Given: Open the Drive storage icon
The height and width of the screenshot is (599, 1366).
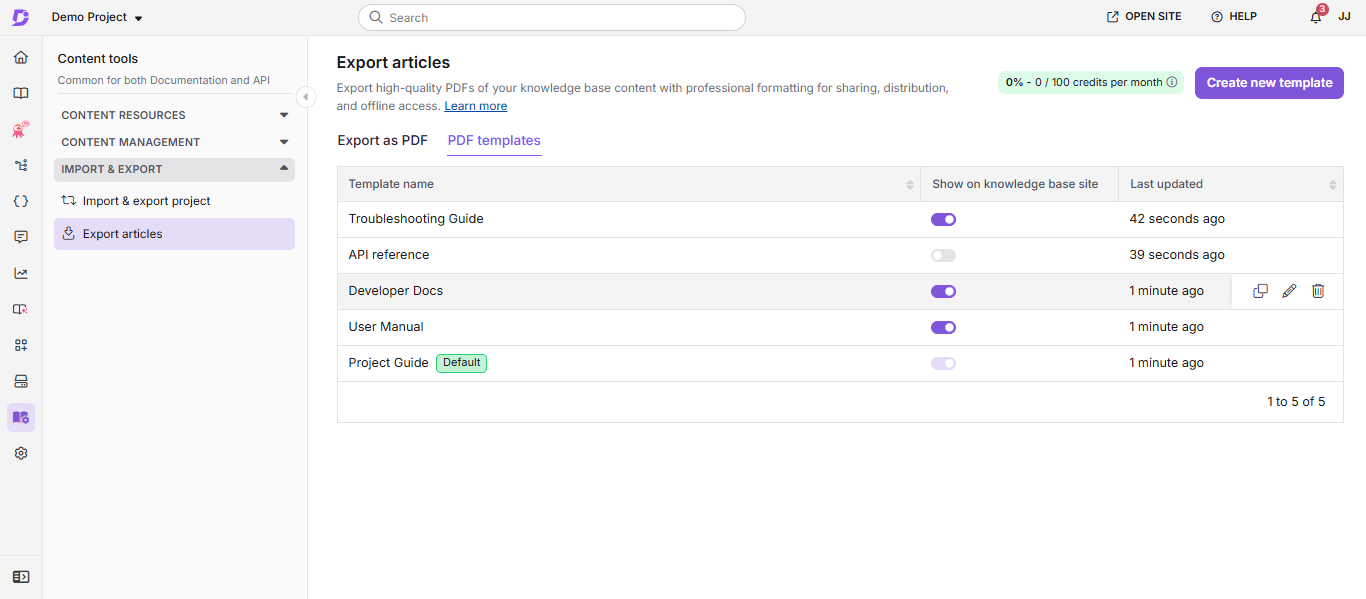Looking at the screenshot, I should click(21, 381).
